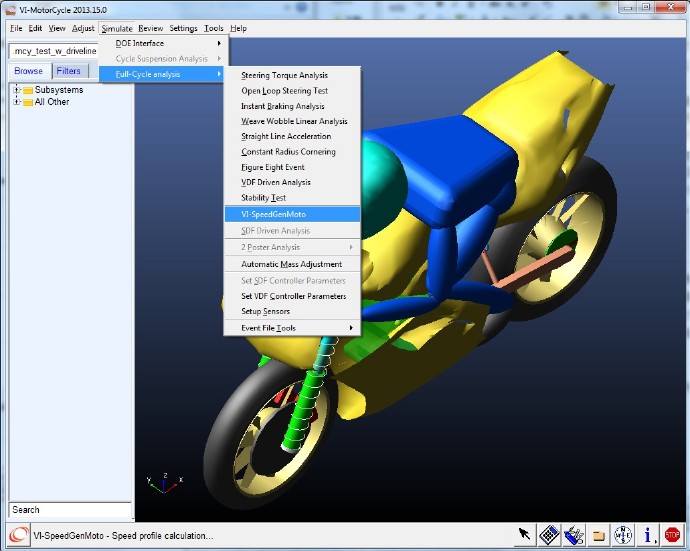Viewport: 690px width, 551px height.
Task: Click the Subsystems folder icon
Action: pyautogui.click(x=28, y=90)
